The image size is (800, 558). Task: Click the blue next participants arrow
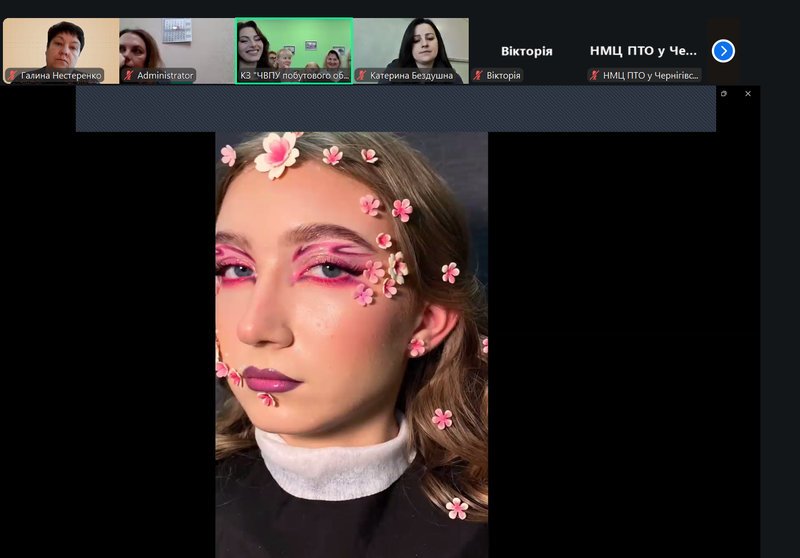[x=723, y=50]
